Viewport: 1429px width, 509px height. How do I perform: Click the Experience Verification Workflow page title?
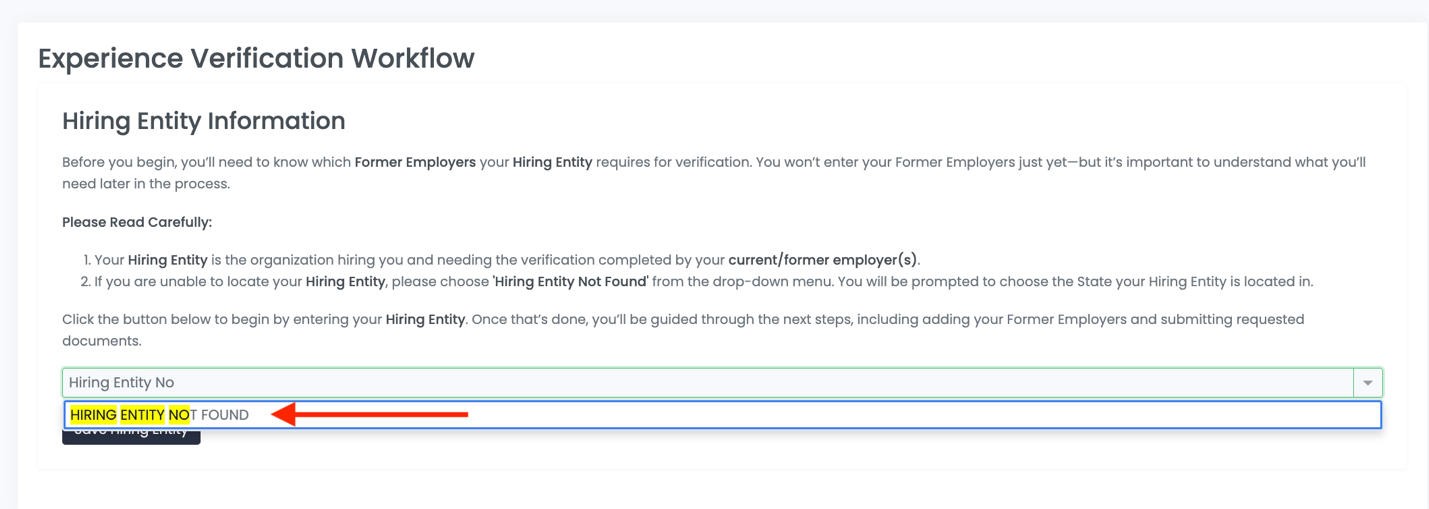coord(256,58)
